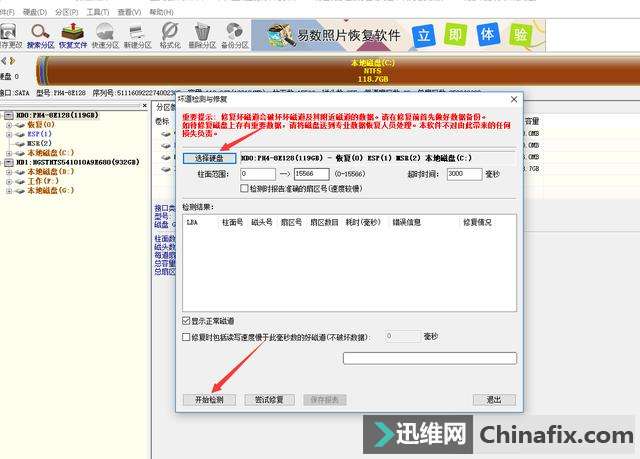The width and height of the screenshot is (640, 459).
Task: Expand the ESP(1) partition node
Action: [9, 134]
